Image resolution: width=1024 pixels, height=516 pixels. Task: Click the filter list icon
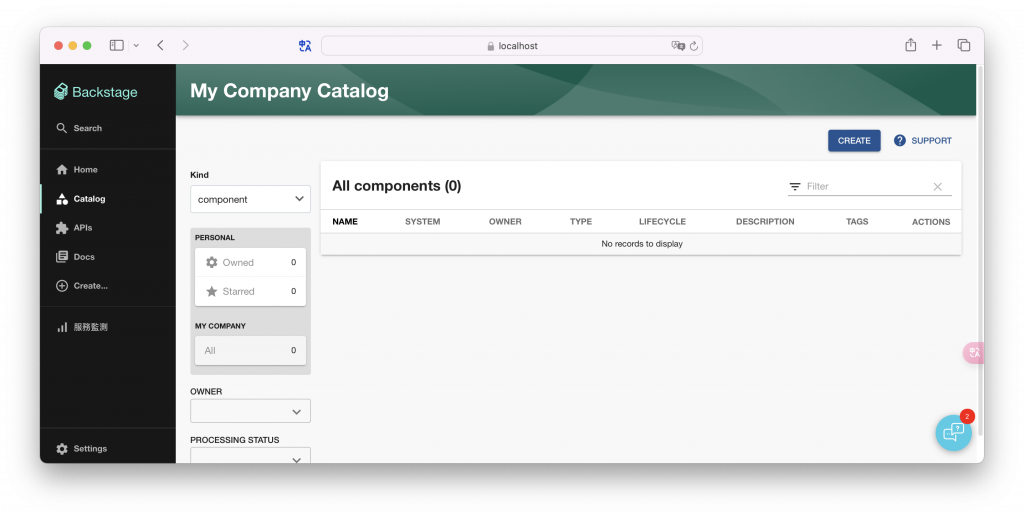795,187
